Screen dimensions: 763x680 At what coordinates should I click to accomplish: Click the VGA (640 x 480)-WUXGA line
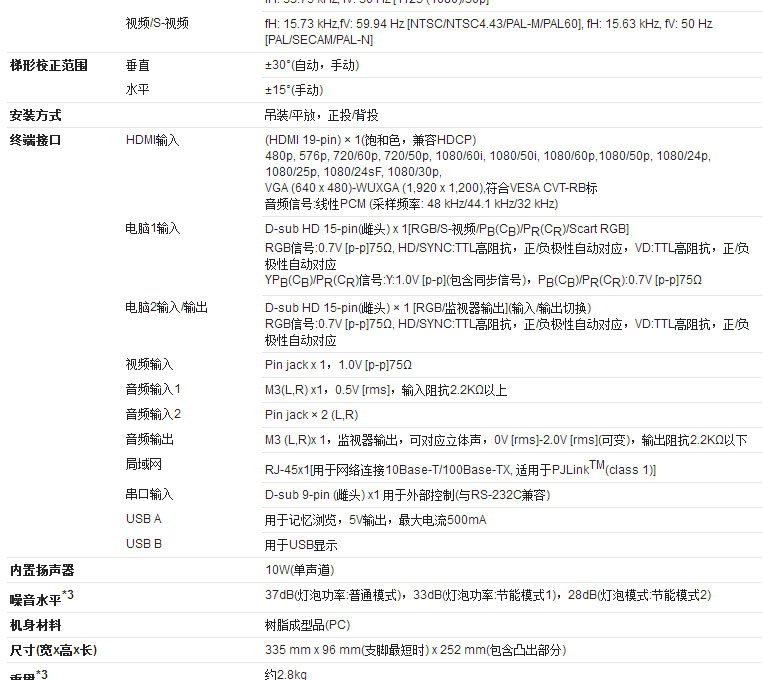click(x=431, y=188)
